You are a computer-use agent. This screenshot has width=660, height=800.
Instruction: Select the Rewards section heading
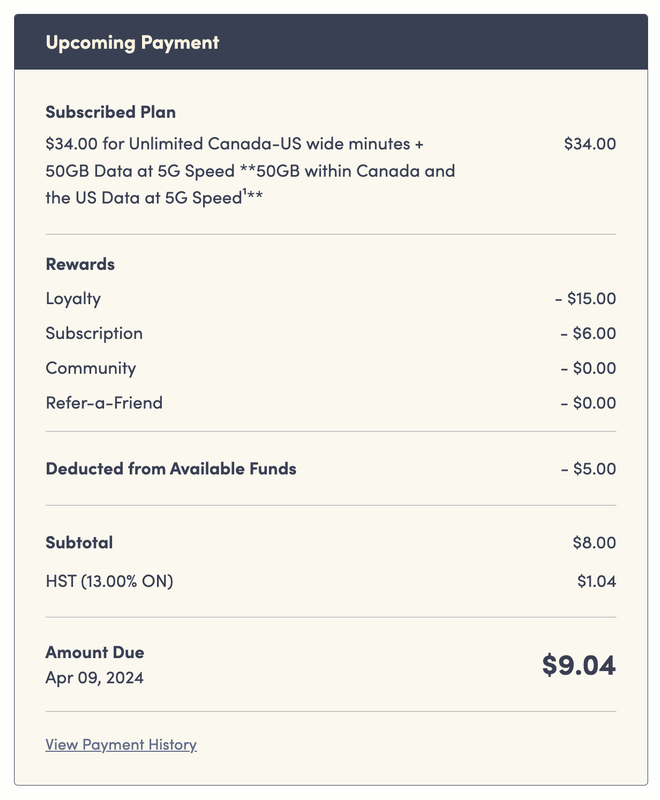(80, 264)
